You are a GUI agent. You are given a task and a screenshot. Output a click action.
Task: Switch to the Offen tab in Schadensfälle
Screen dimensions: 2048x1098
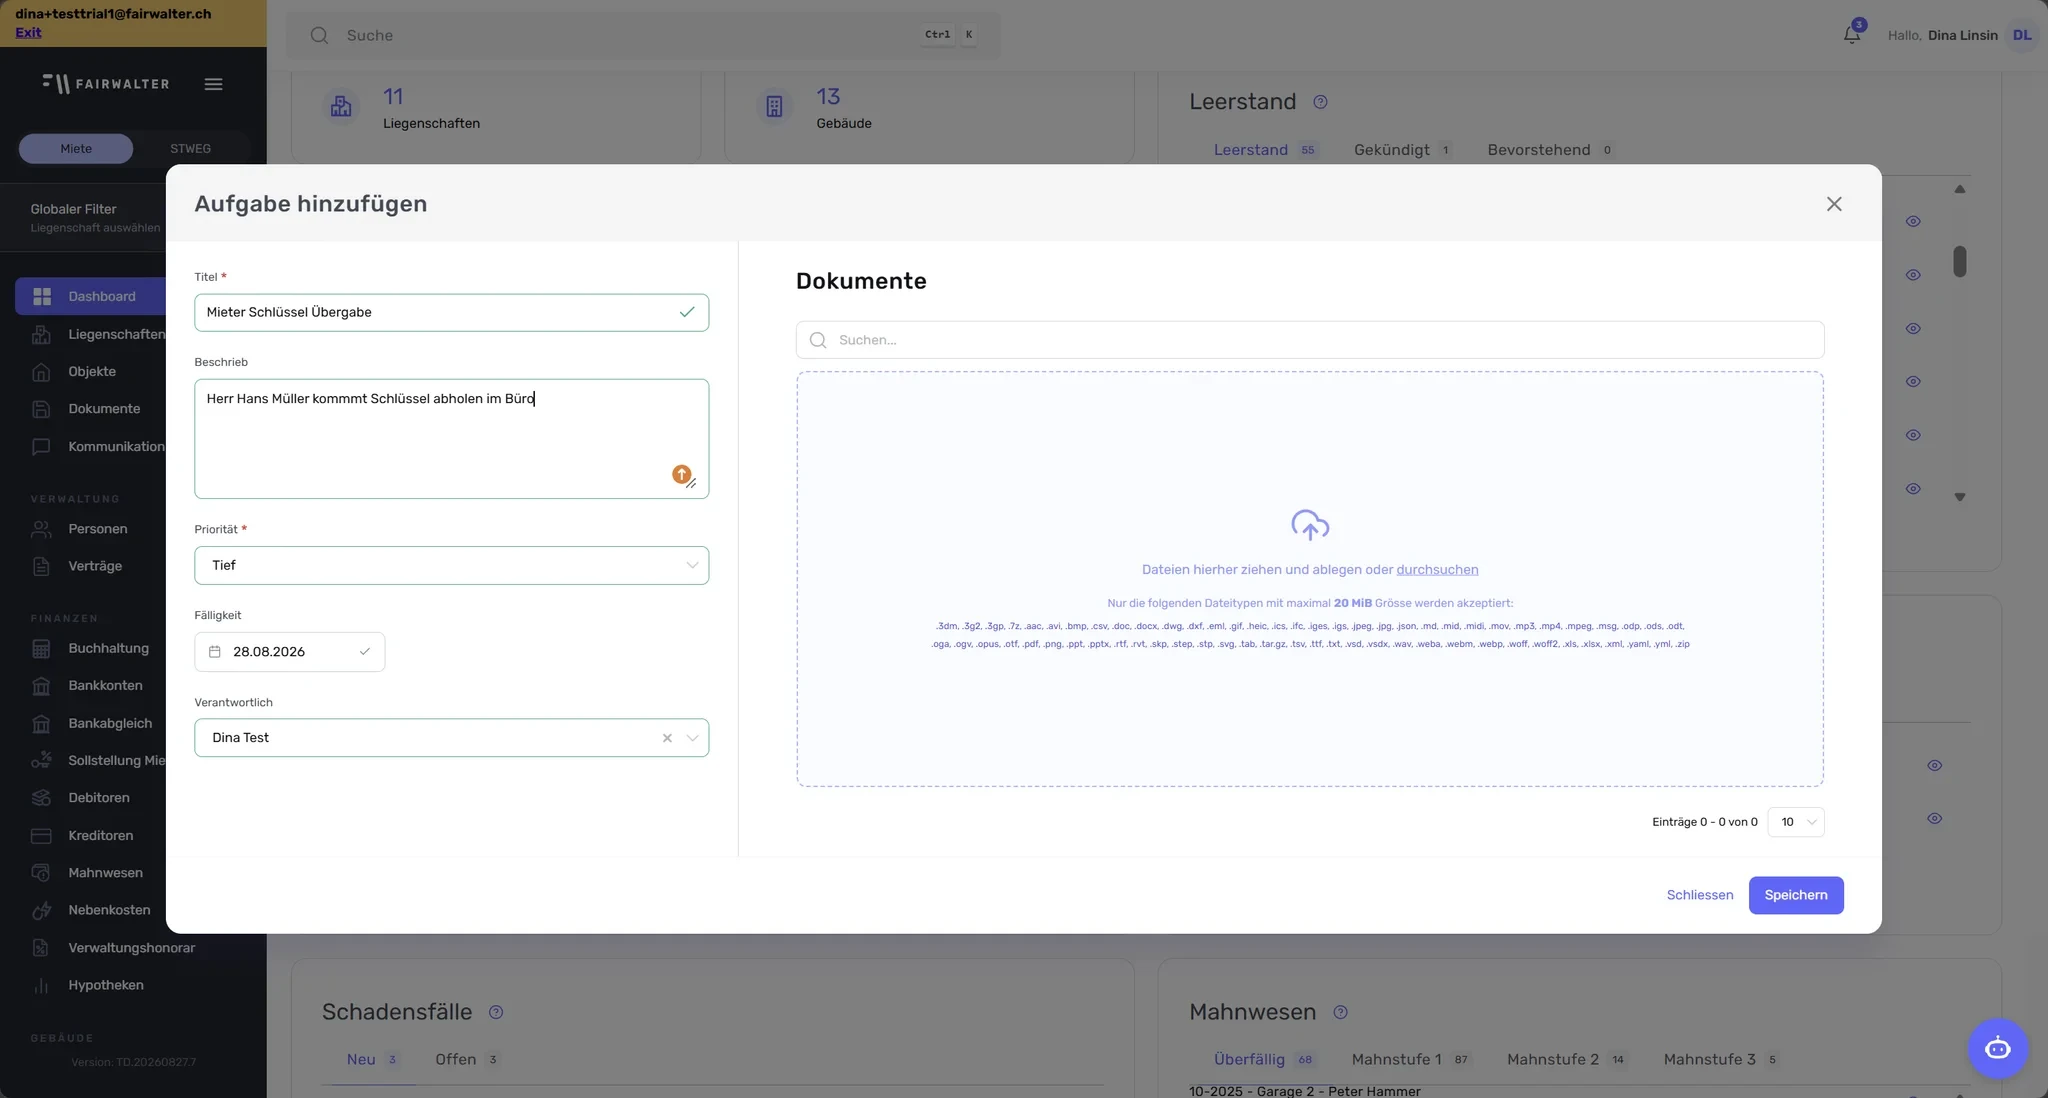pos(466,1059)
